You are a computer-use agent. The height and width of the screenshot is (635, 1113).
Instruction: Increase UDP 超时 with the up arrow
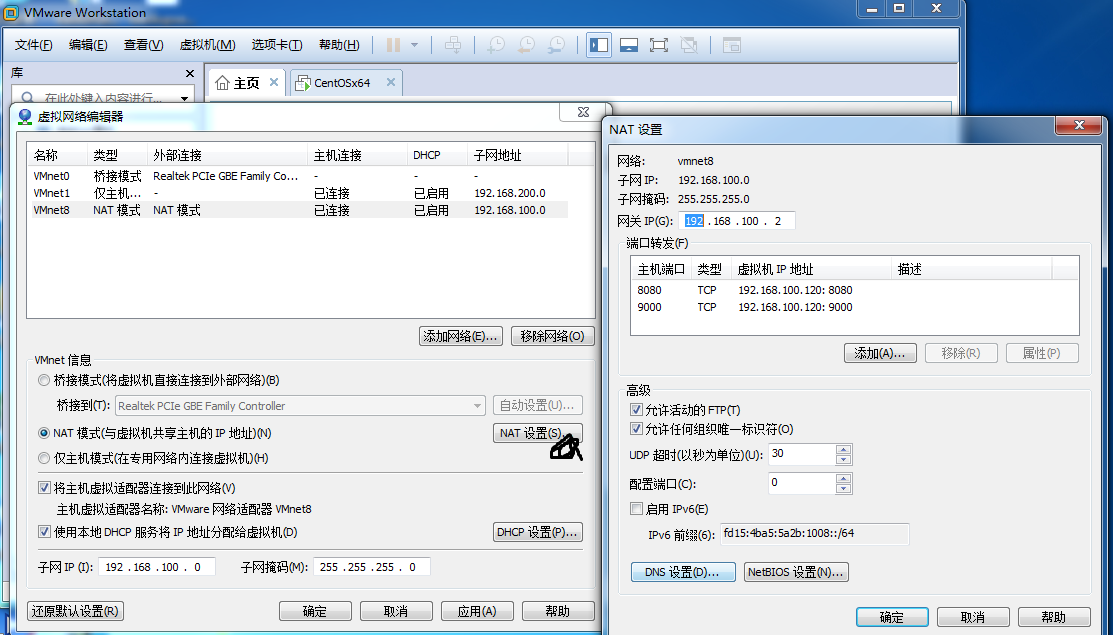pos(843,449)
